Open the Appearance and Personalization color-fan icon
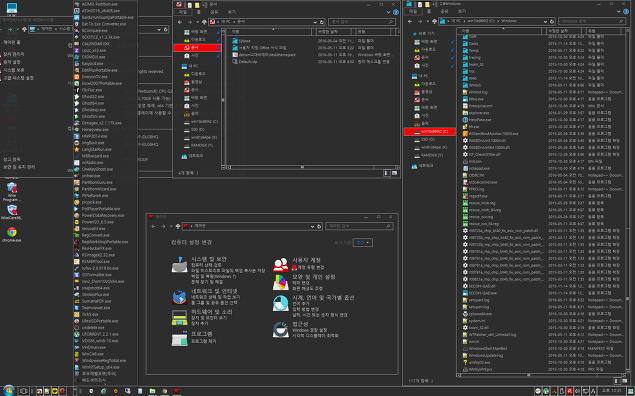Screen dimensions: 635x396 point(281,282)
